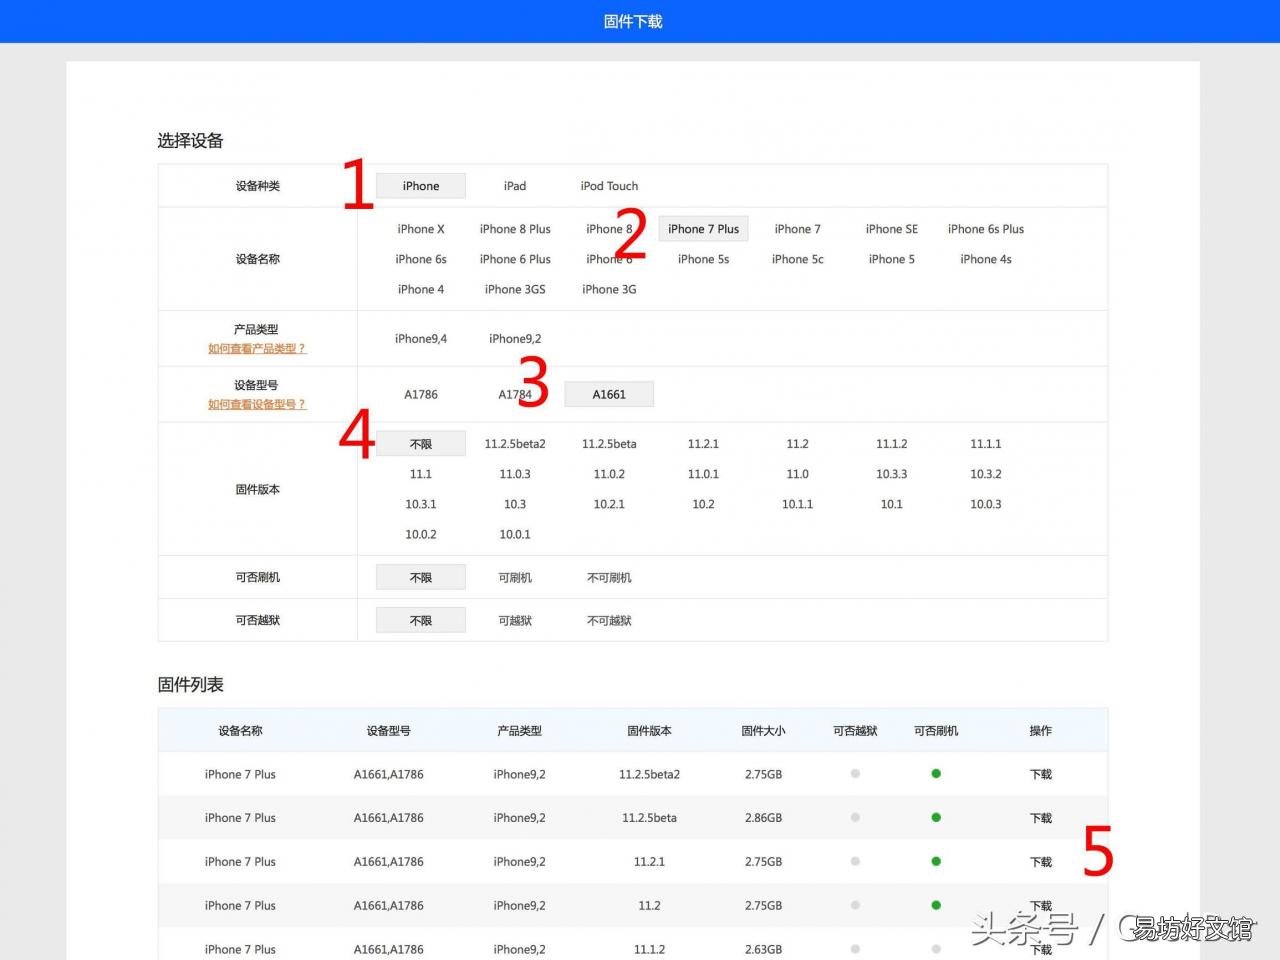1280x960 pixels.
Task: Pick iPhone 3GS from device names
Action: [x=515, y=289]
